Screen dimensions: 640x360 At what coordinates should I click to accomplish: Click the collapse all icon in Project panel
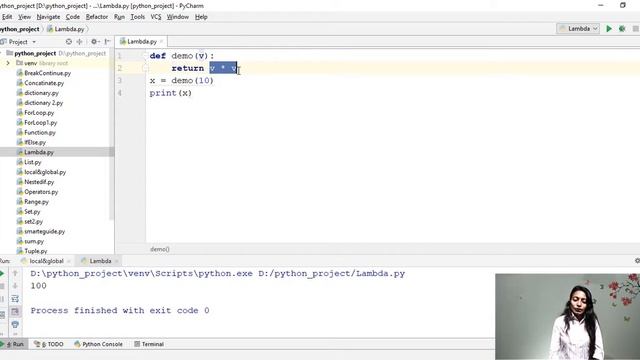(x=80, y=42)
